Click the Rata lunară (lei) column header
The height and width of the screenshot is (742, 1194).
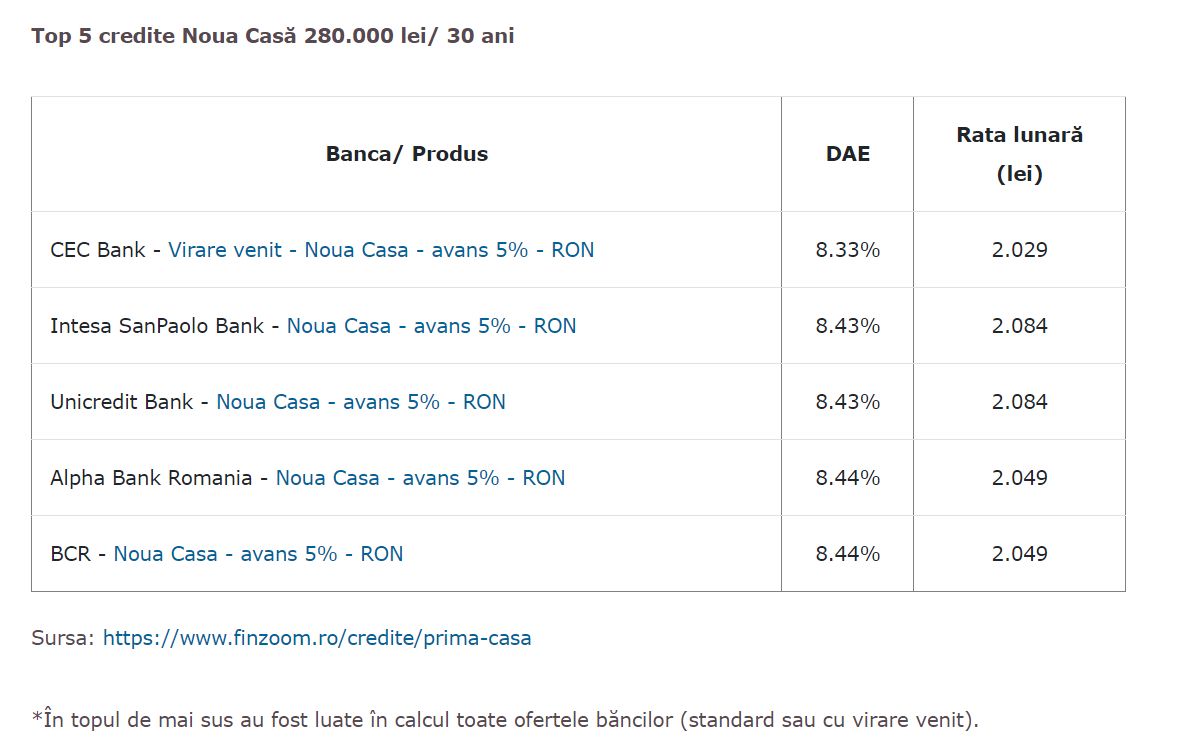[x=1020, y=154]
